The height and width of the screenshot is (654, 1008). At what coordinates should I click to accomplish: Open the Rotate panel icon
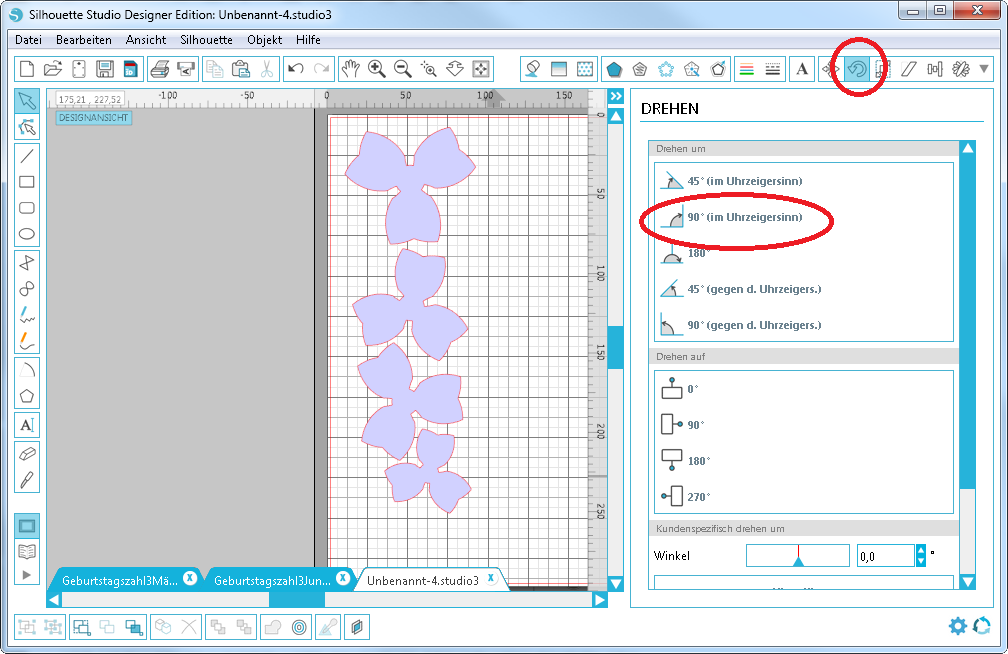tap(857, 69)
